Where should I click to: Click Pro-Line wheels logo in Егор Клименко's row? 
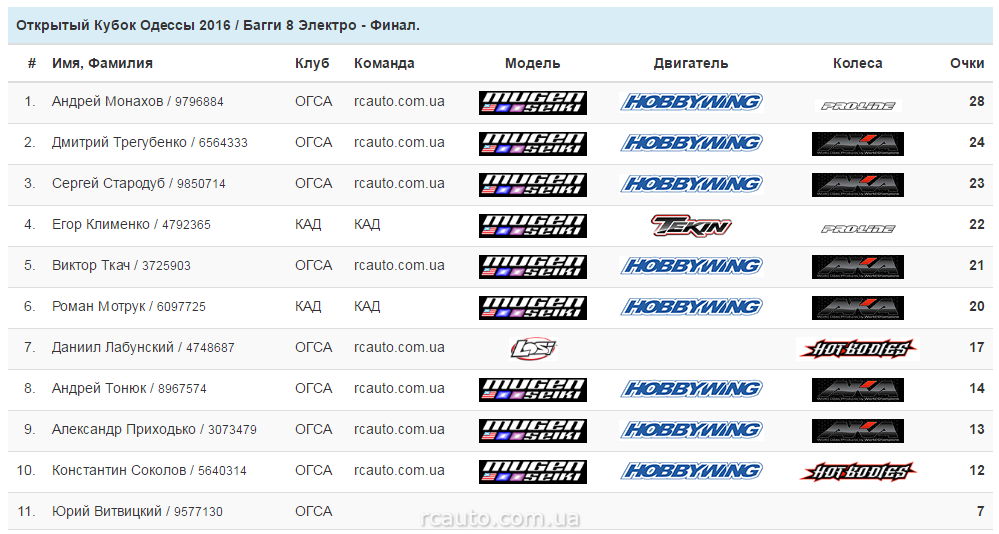coord(857,227)
